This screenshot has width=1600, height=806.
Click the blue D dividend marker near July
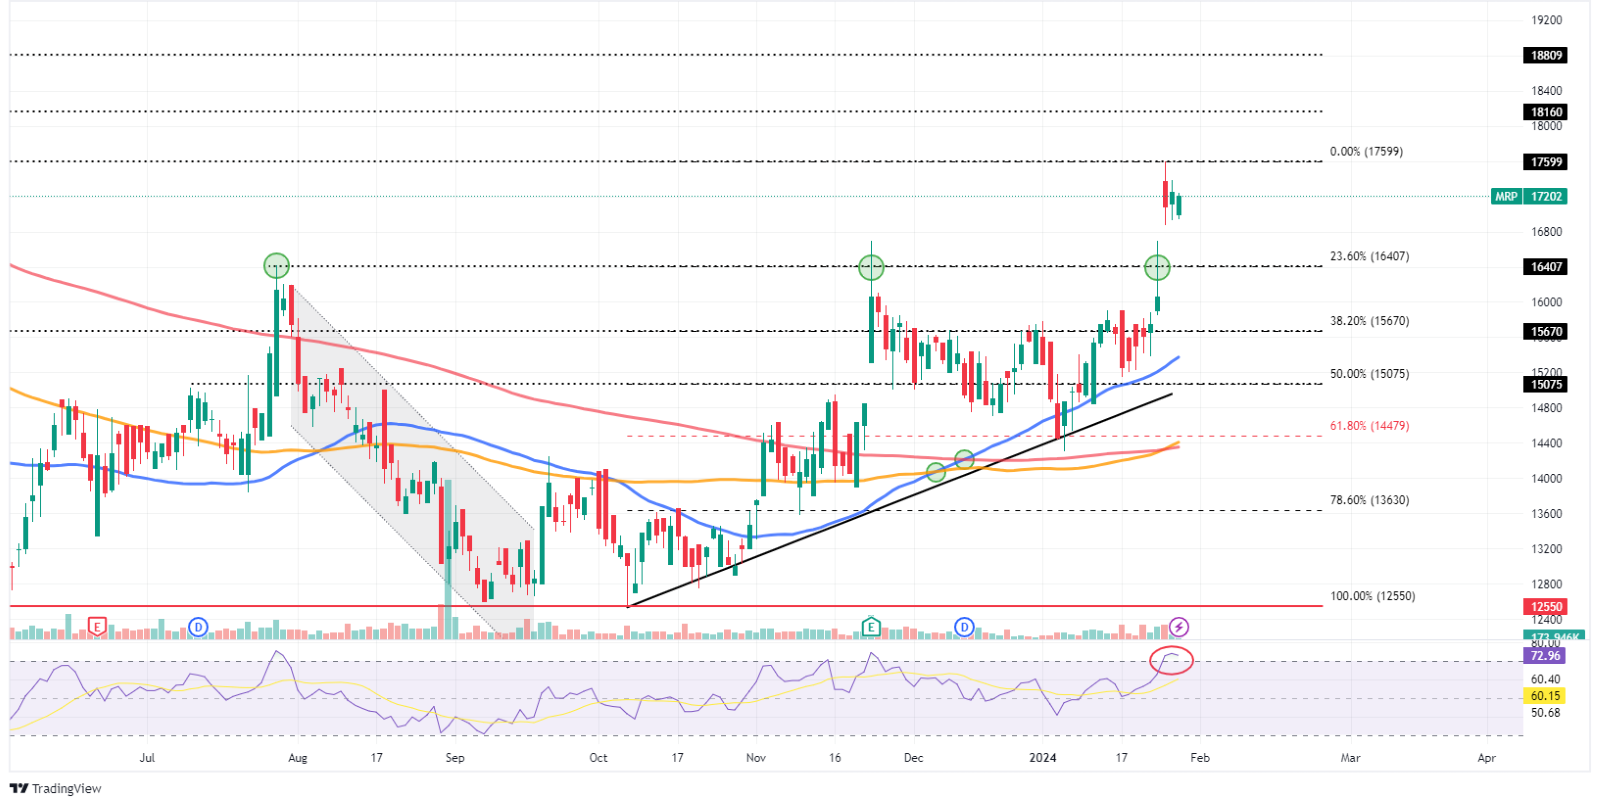pos(198,627)
